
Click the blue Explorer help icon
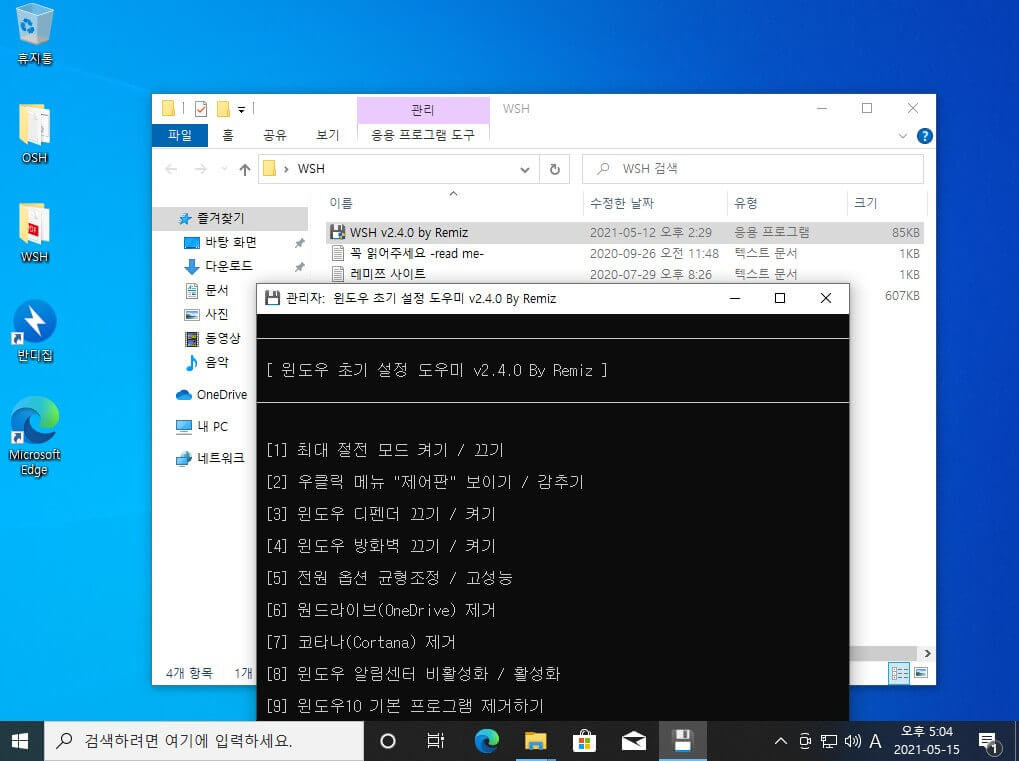click(924, 136)
